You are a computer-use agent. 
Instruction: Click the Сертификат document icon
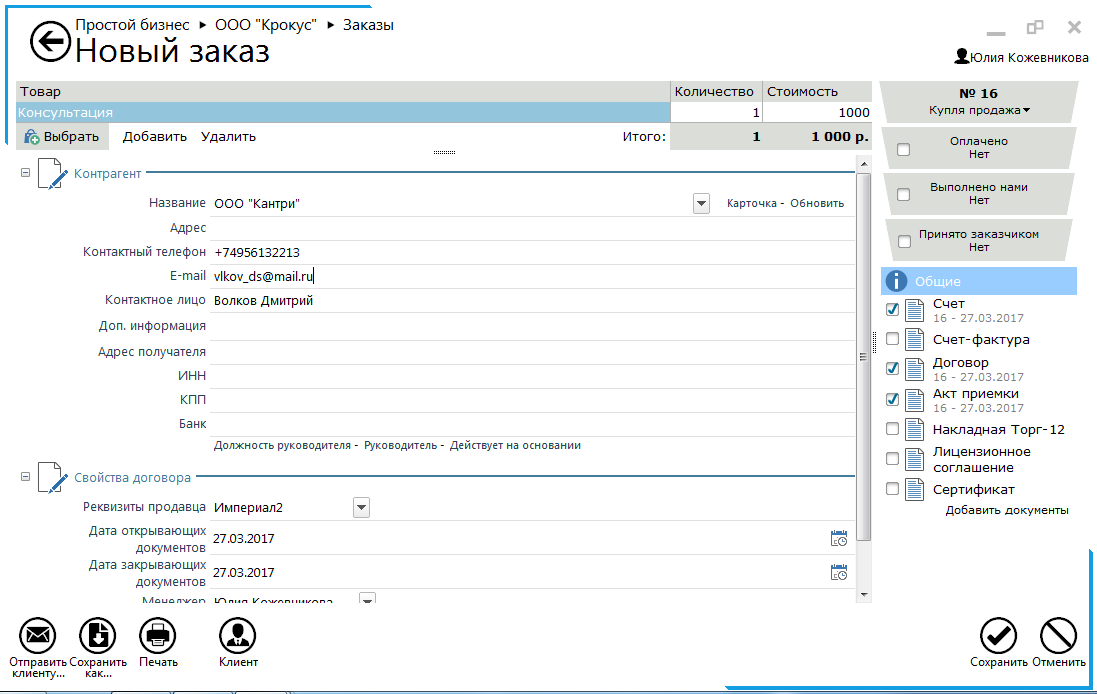coord(914,490)
